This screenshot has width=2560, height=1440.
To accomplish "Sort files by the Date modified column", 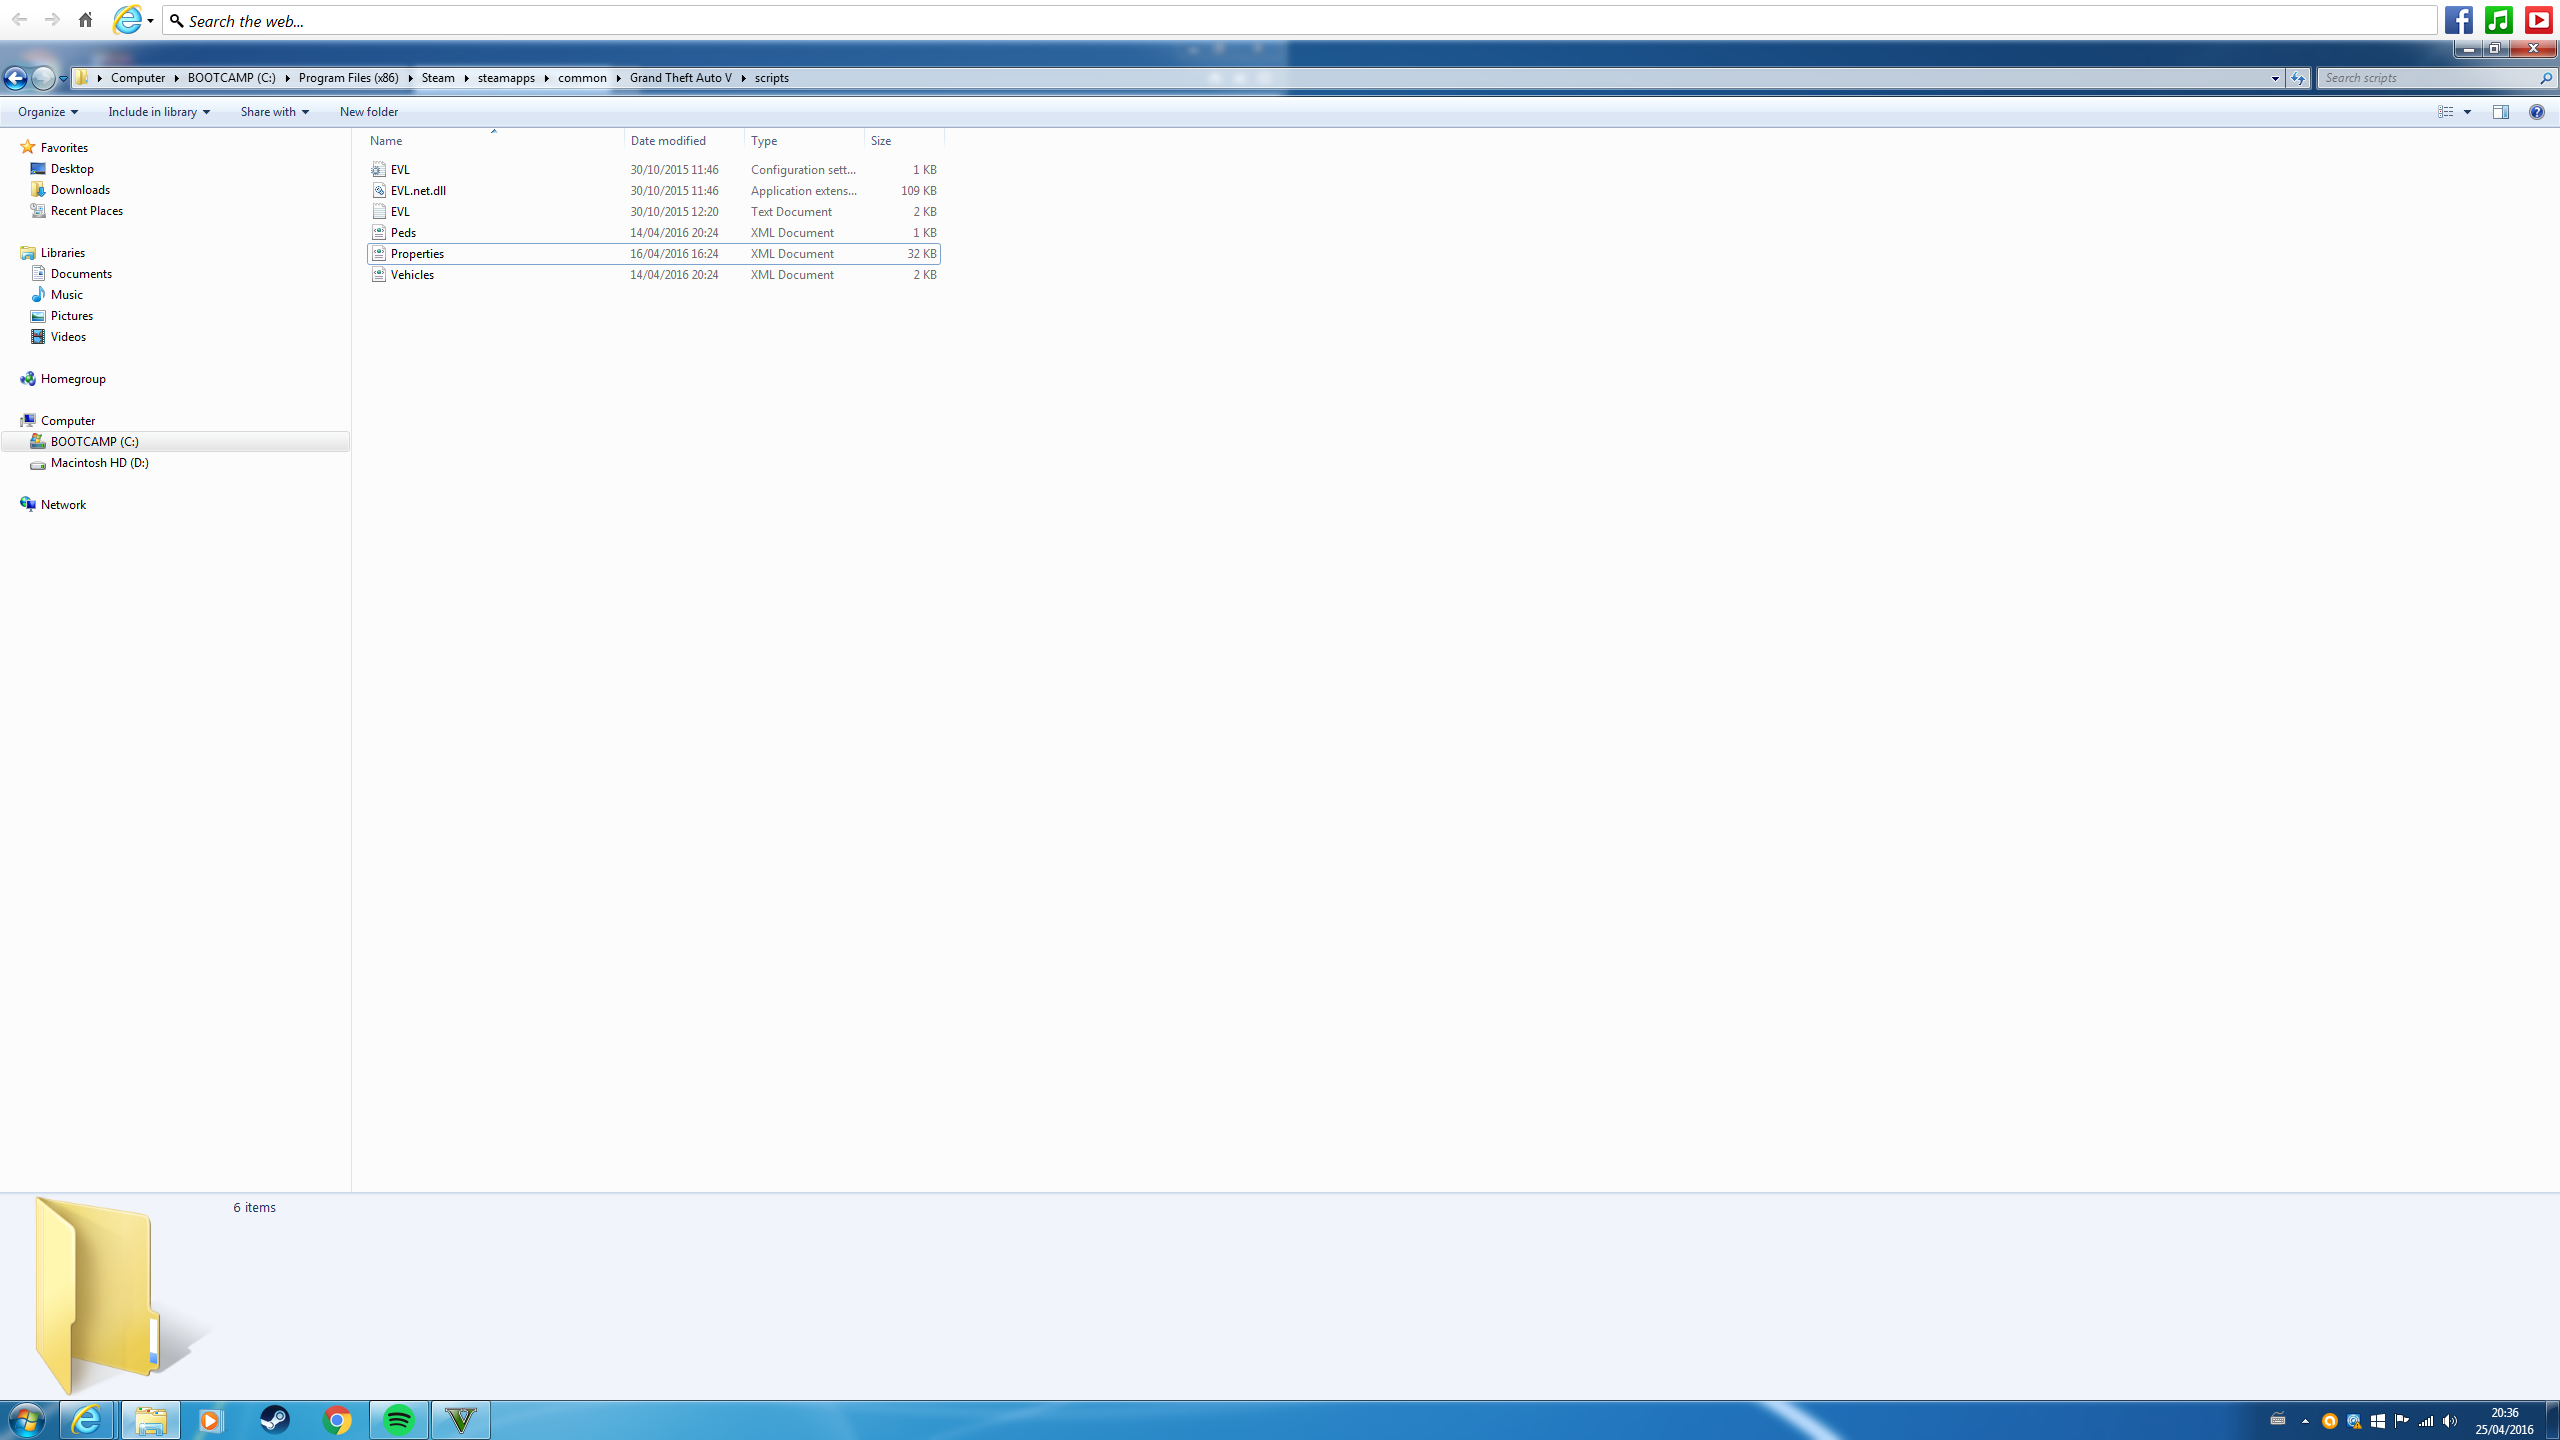I will [x=668, y=141].
